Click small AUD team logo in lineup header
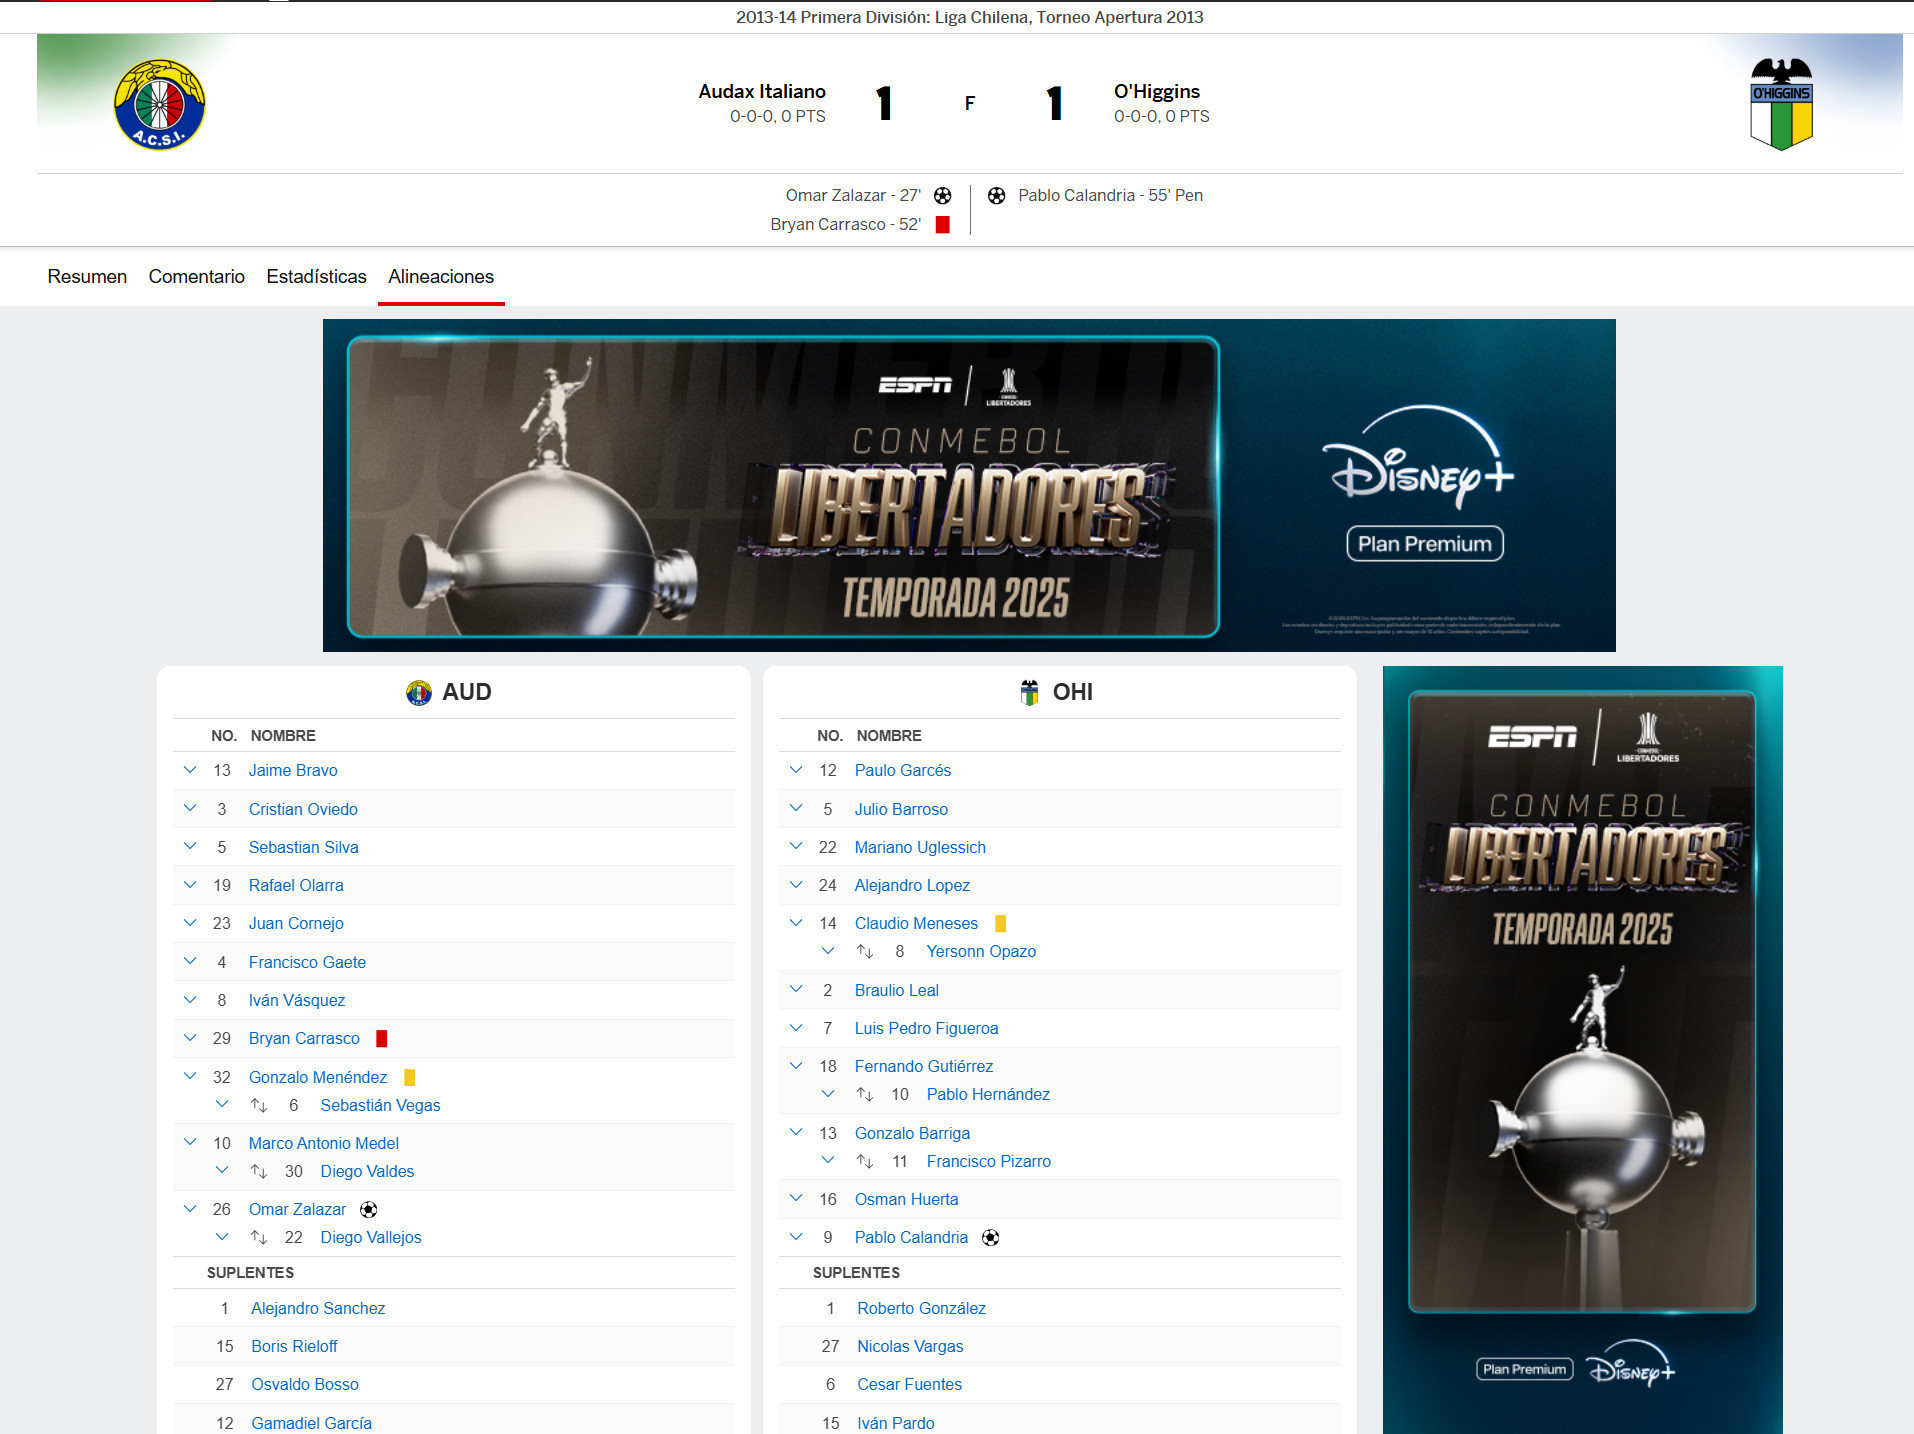This screenshot has height=1434, width=1914. point(418,692)
